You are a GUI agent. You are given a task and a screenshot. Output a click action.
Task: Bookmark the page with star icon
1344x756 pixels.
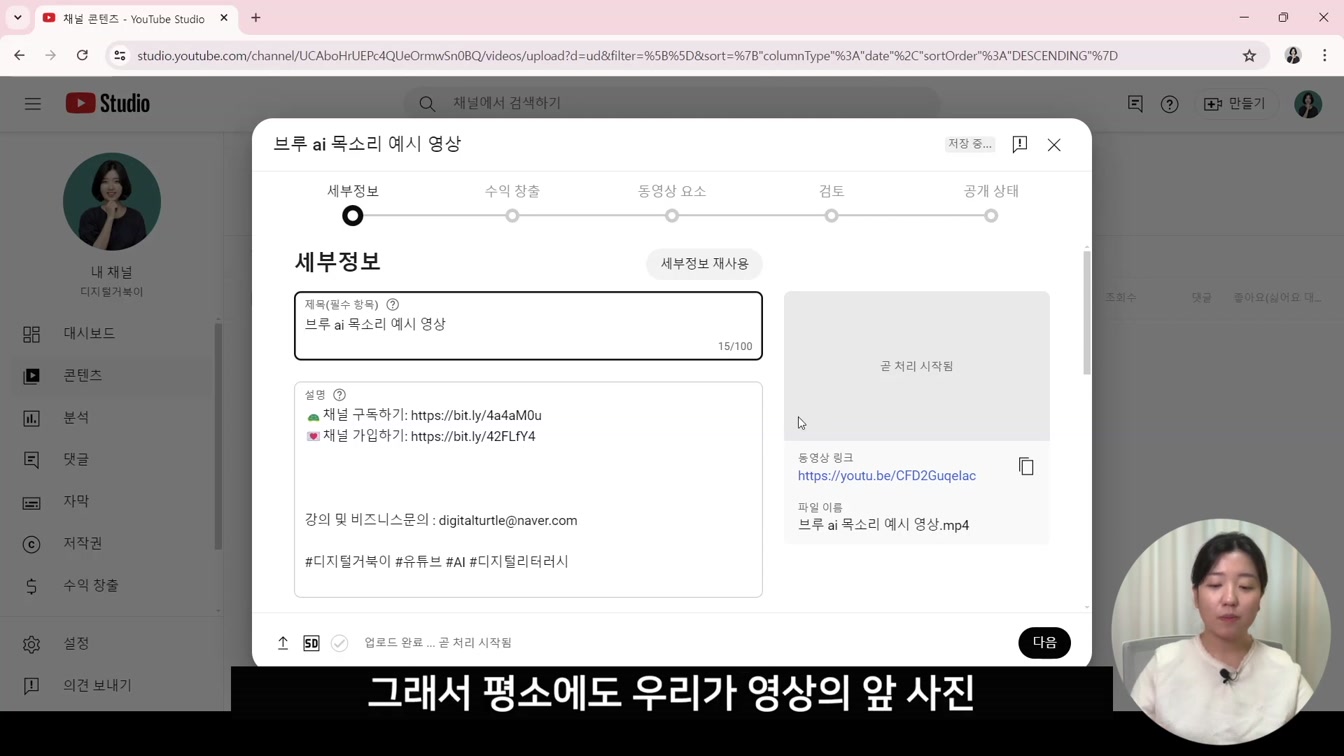click(x=1249, y=56)
